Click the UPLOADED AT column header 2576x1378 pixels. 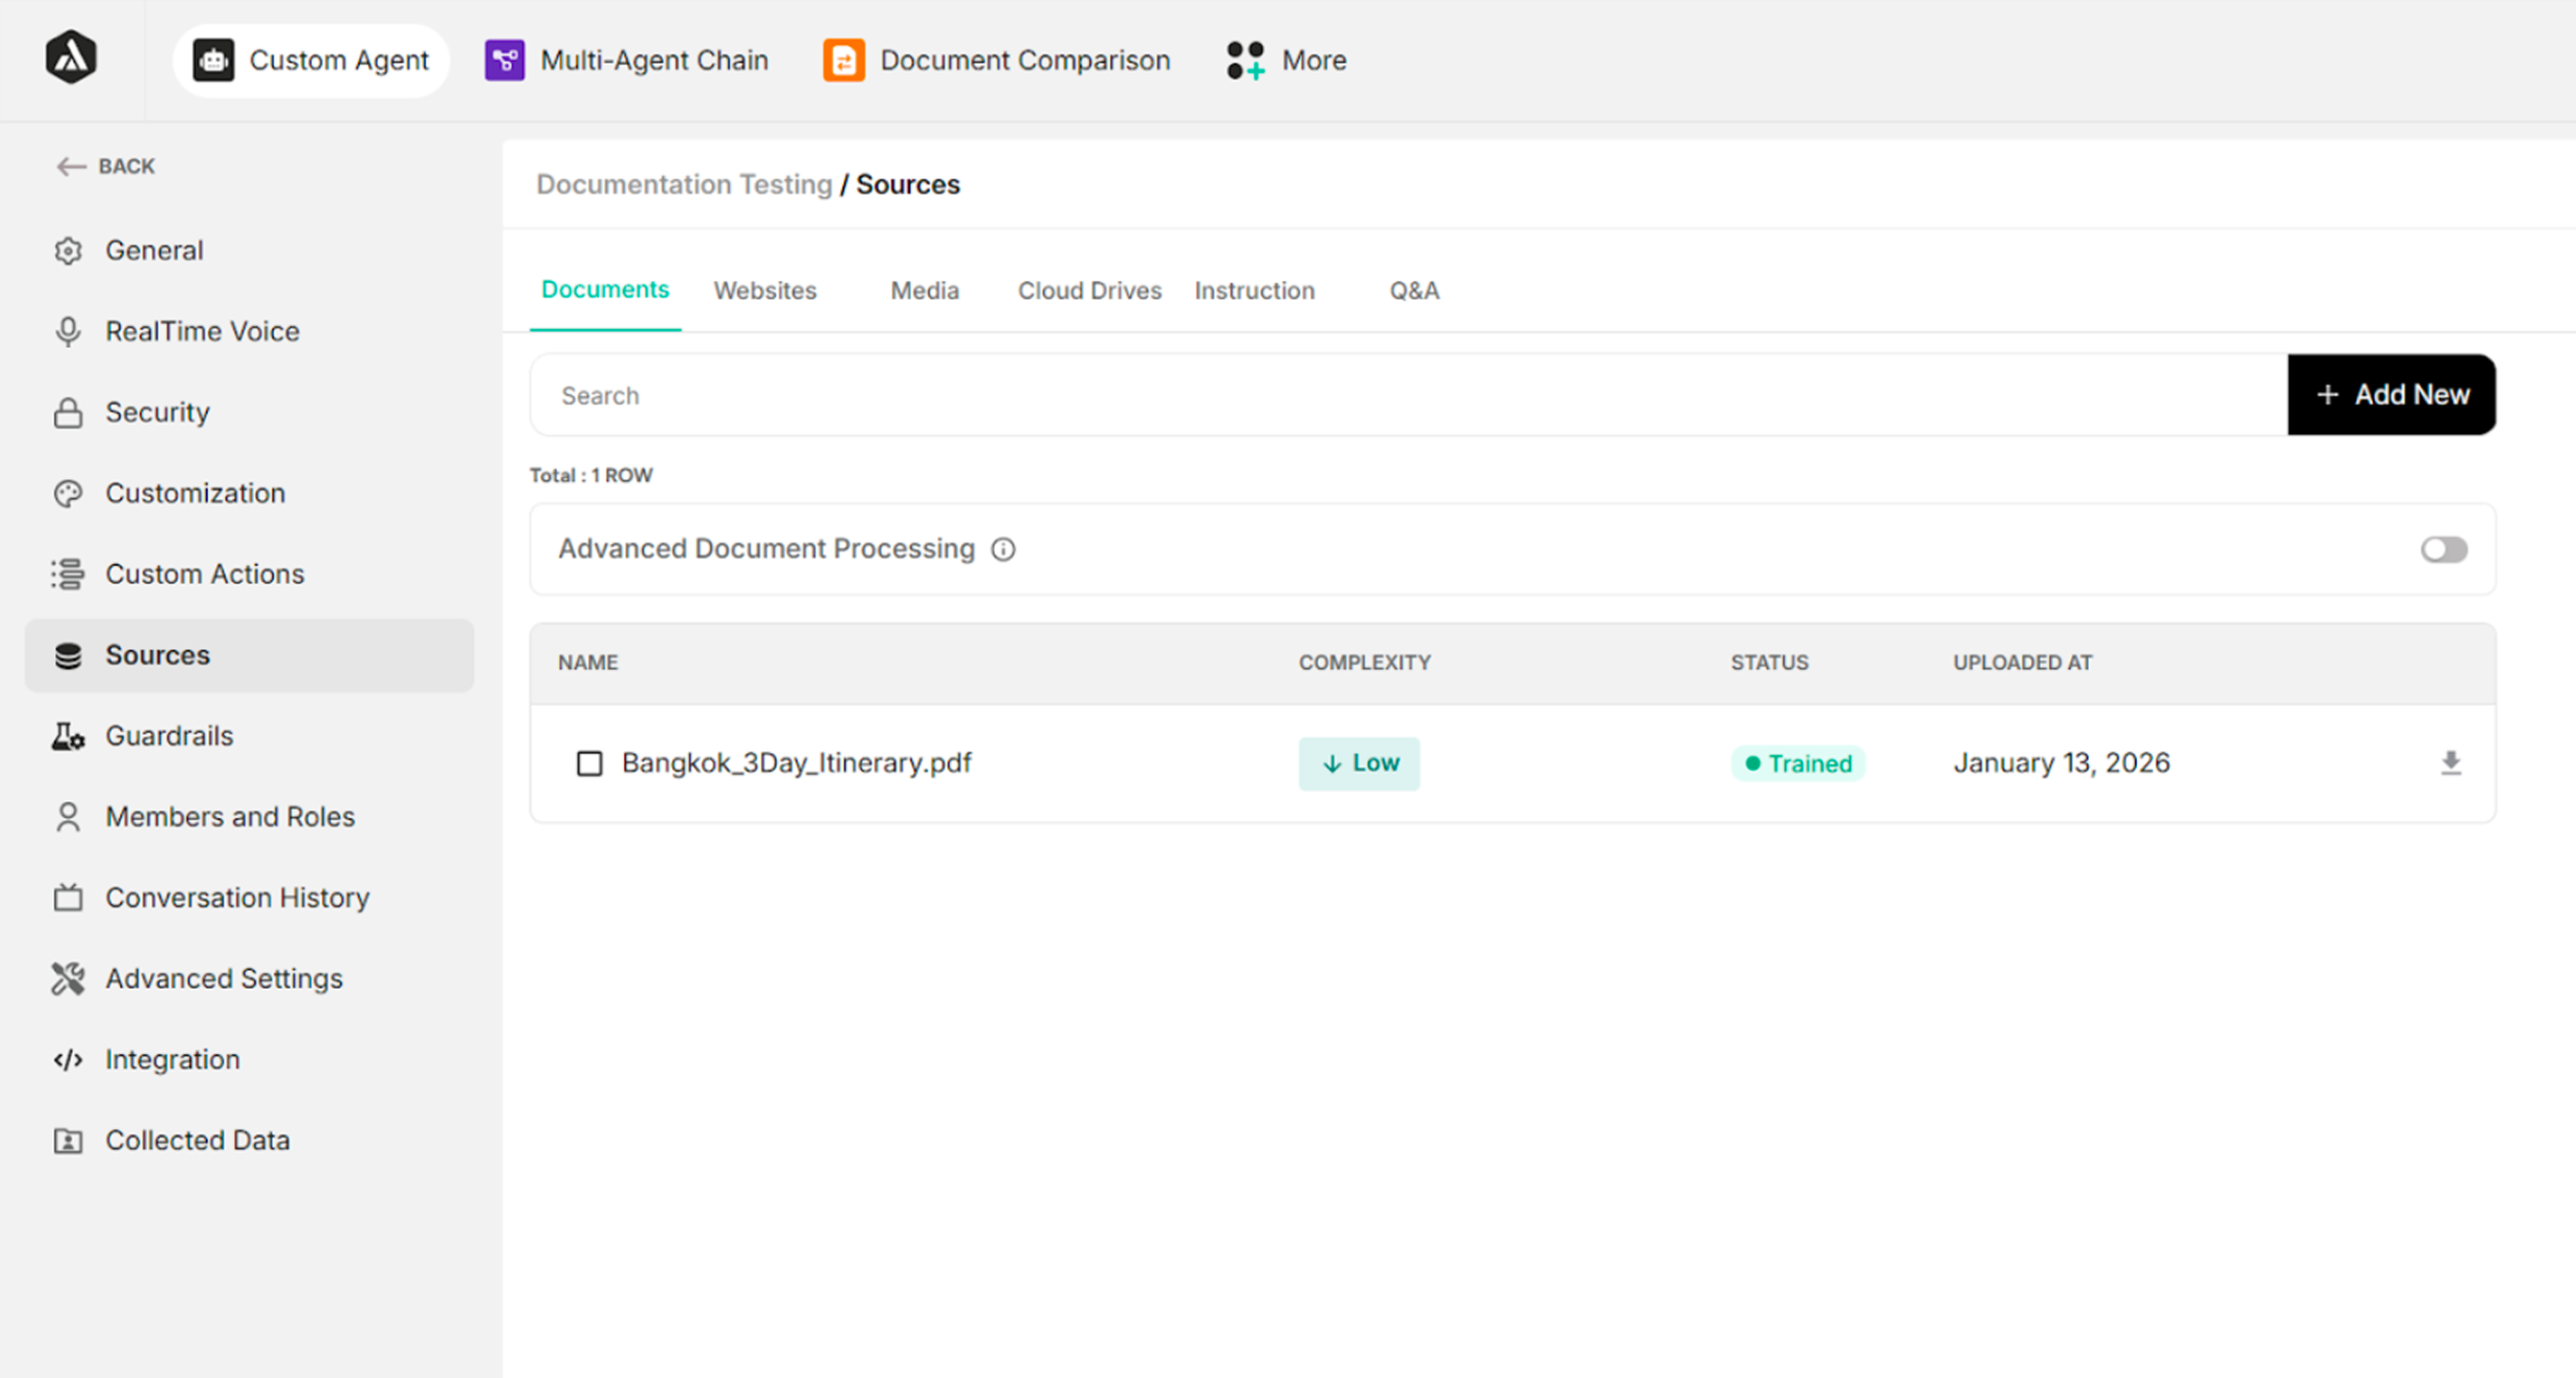pyautogui.click(x=2023, y=663)
